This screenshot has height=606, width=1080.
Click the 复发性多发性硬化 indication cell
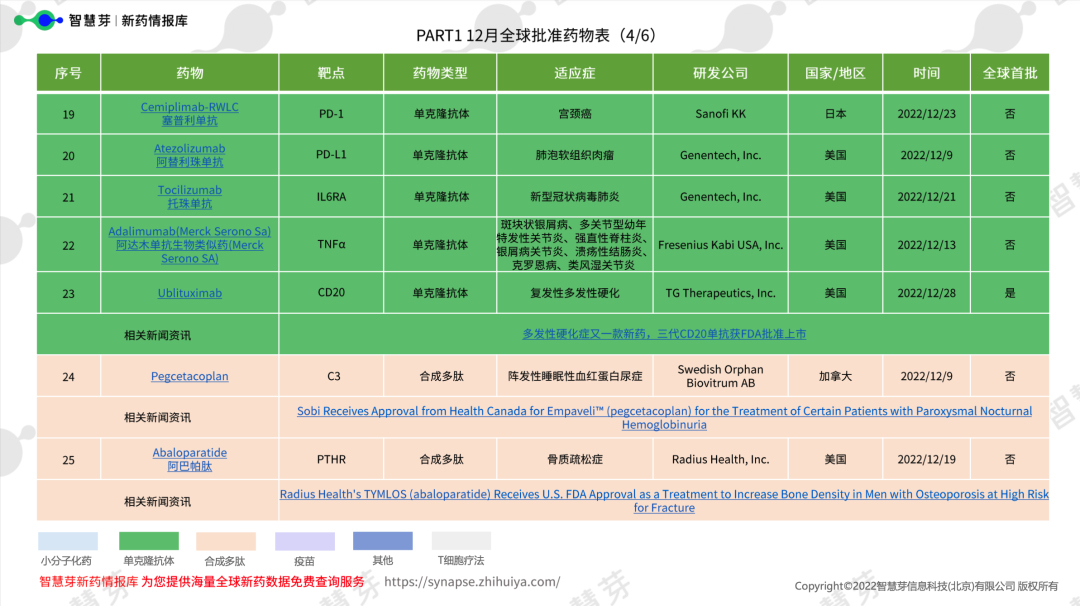[x=574, y=293]
